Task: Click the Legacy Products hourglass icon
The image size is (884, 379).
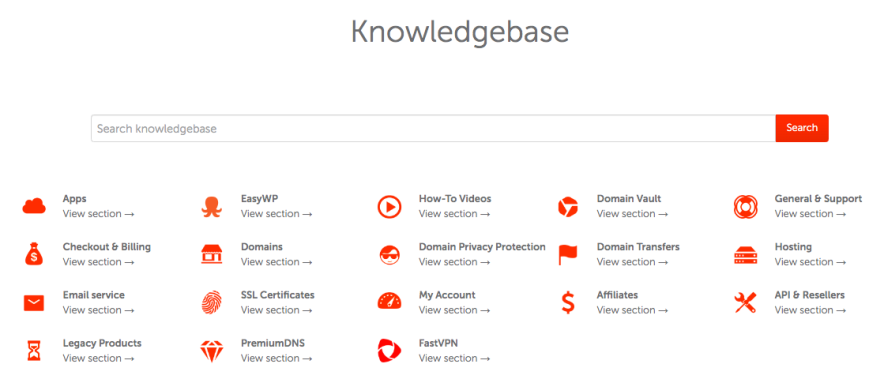Action: point(34,351)
